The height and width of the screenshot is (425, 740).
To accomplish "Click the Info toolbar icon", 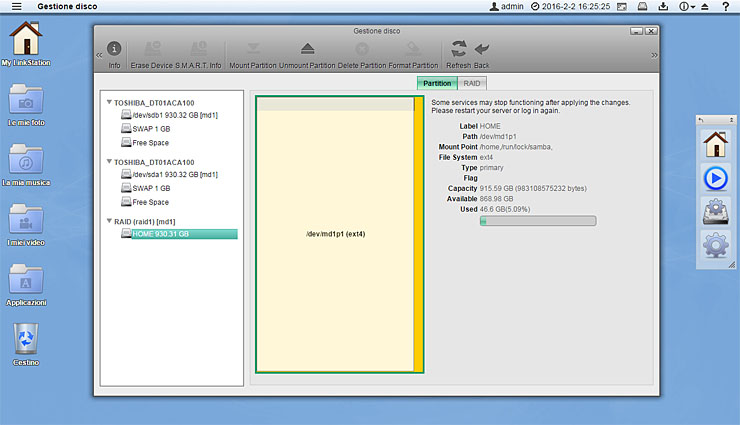I will [x=114, y=51].
